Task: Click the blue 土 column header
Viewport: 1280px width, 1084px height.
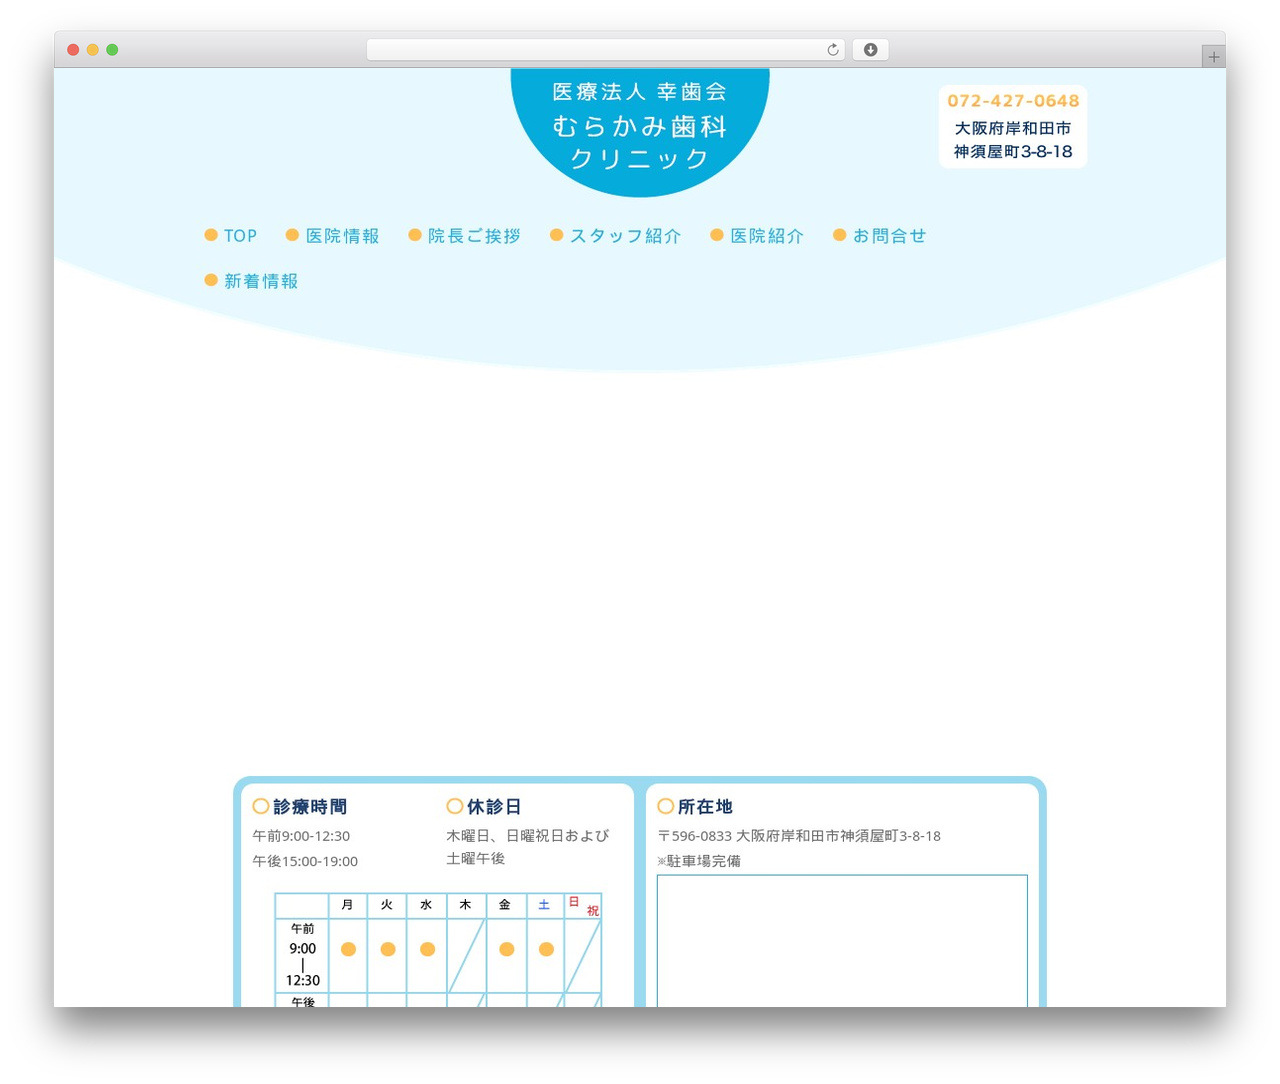Action: click(x=545, y=905)
